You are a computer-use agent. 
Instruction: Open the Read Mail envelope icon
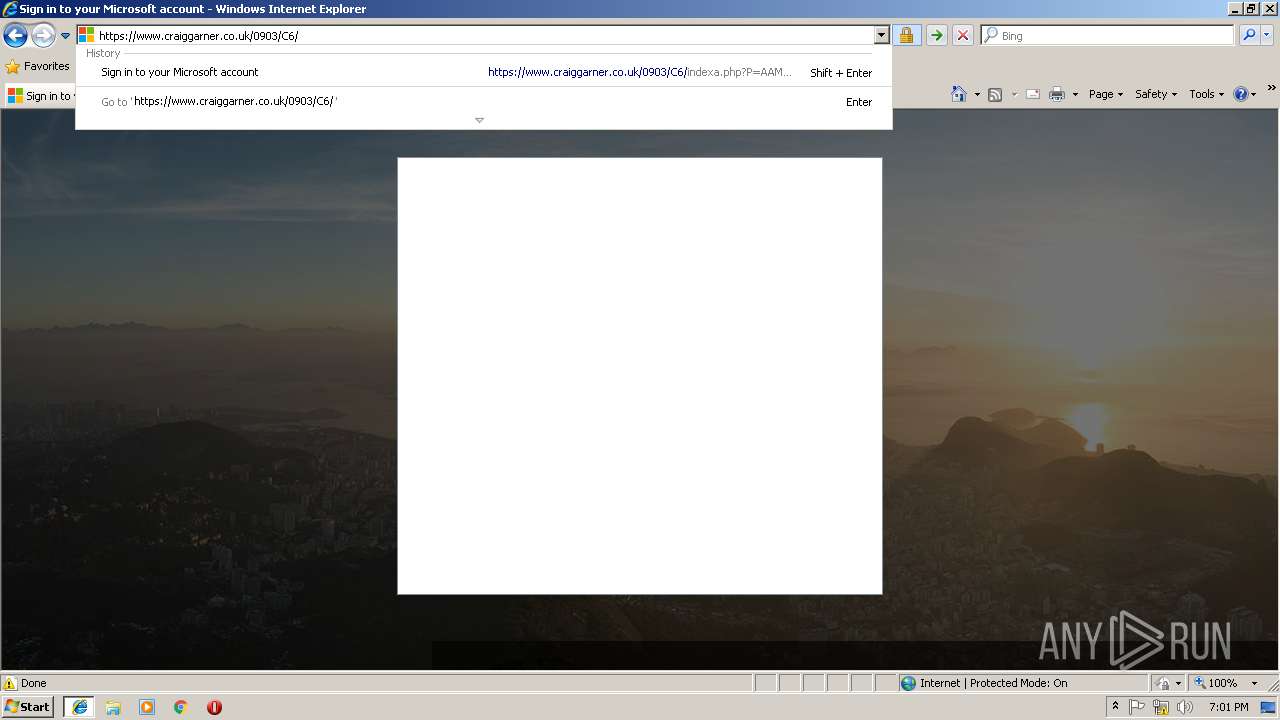coord(1033,94)
